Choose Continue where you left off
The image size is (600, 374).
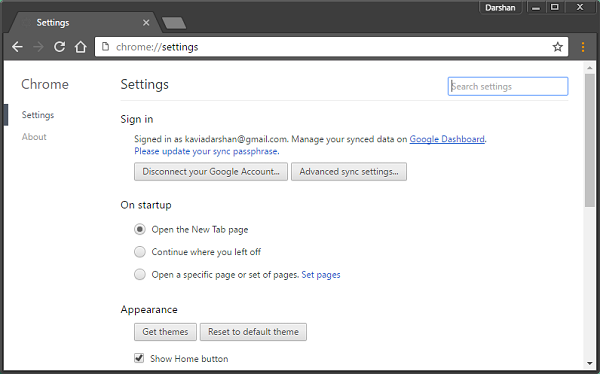point(140,252)
